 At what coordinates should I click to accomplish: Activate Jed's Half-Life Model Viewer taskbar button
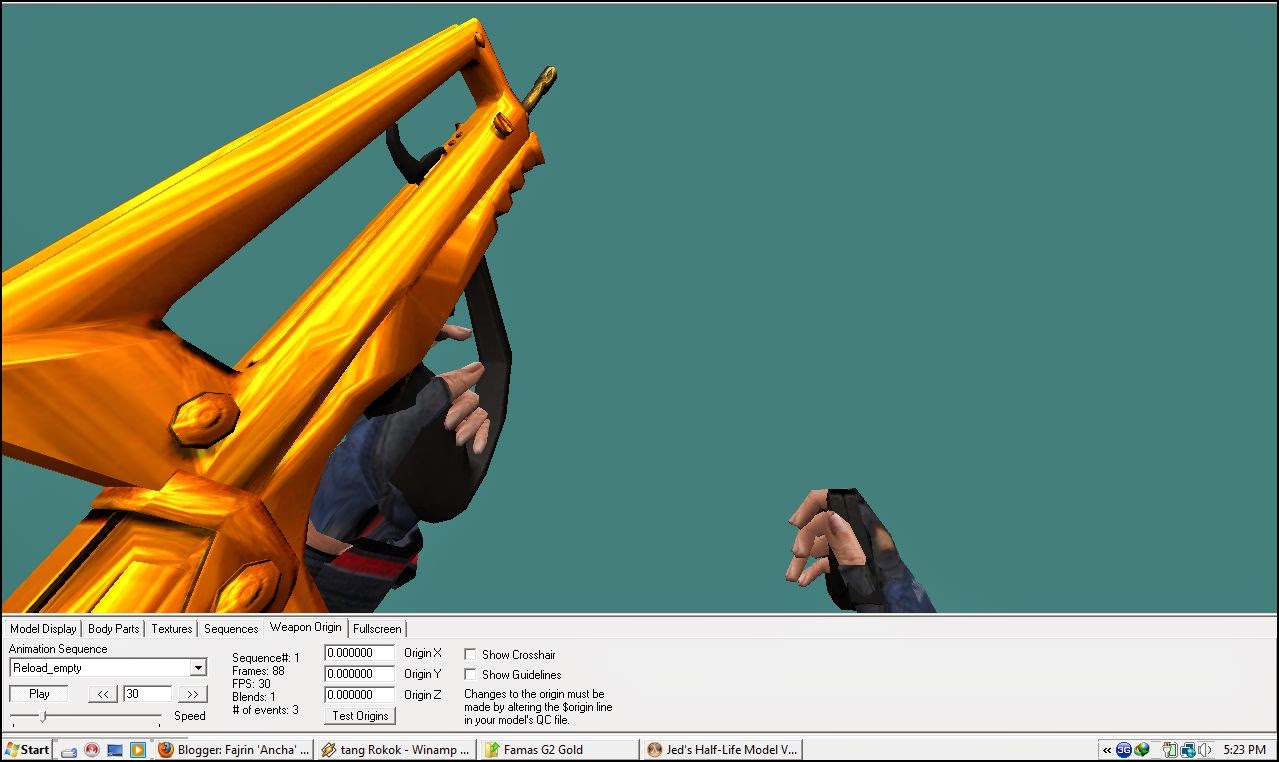tap(722, 749)
